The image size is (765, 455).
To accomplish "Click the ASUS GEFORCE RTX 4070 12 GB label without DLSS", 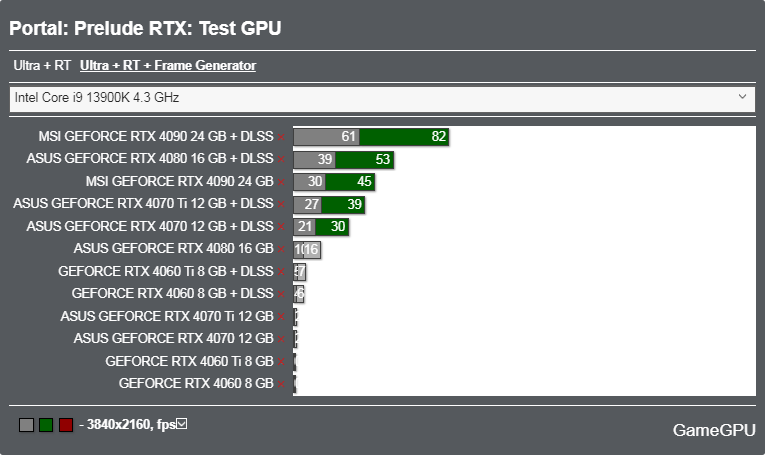I will (x=174, y=338).
